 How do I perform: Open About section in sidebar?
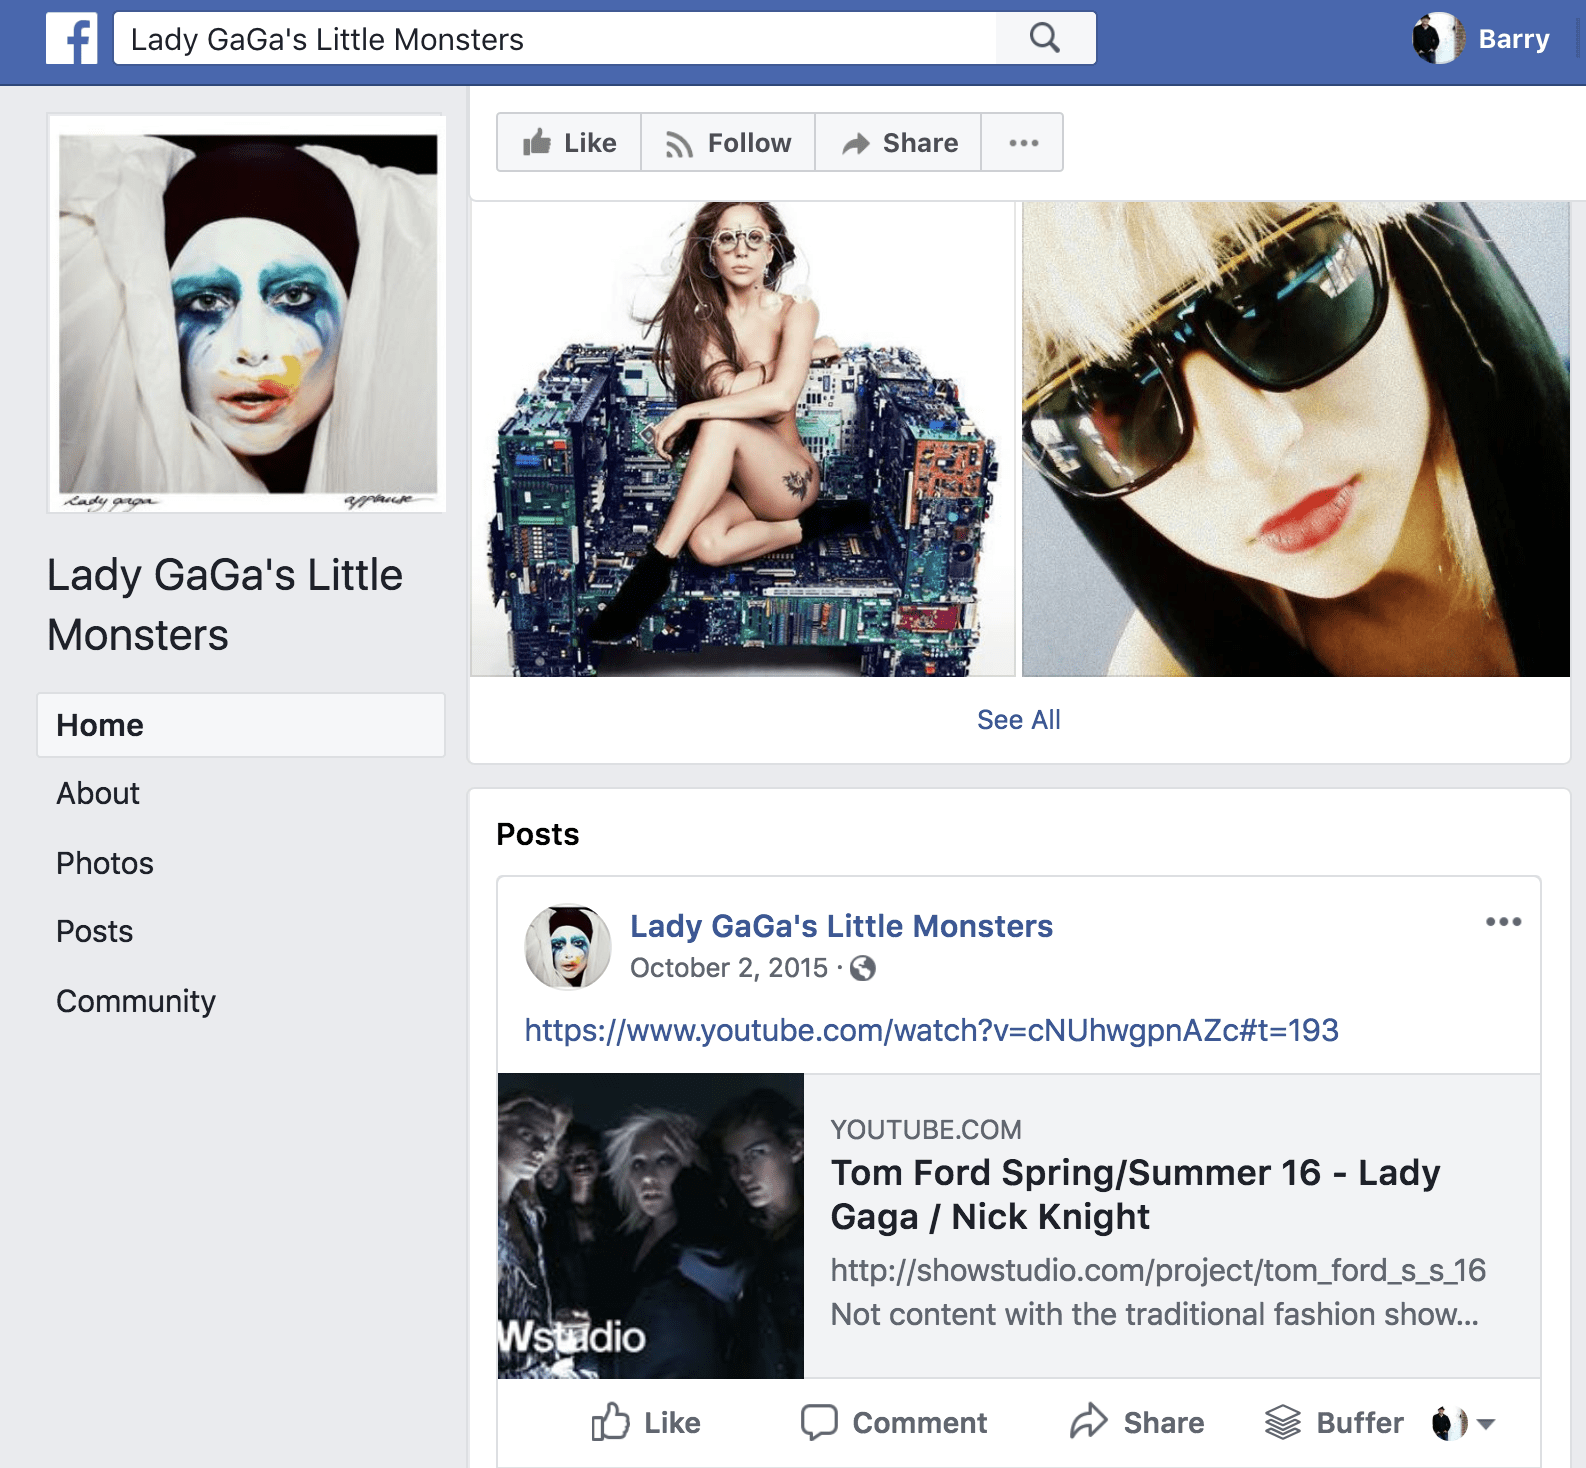[x=98, y=793]
